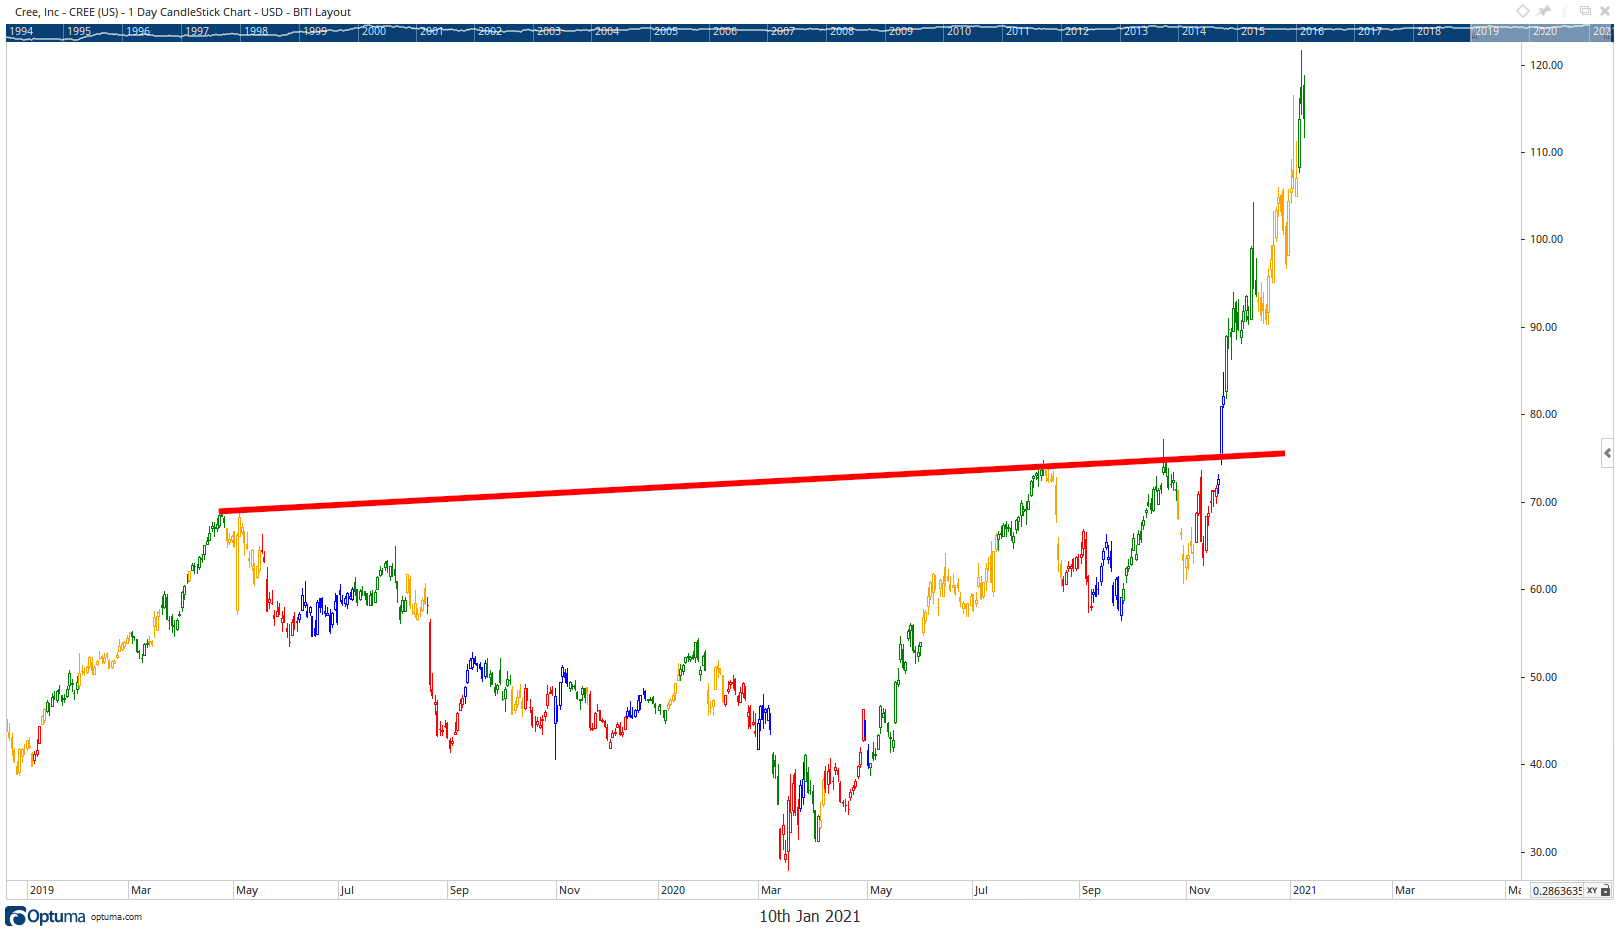Close the chart with the X icon
This screenshot has width=1620, height=932.
click(x=1605, y=11)
